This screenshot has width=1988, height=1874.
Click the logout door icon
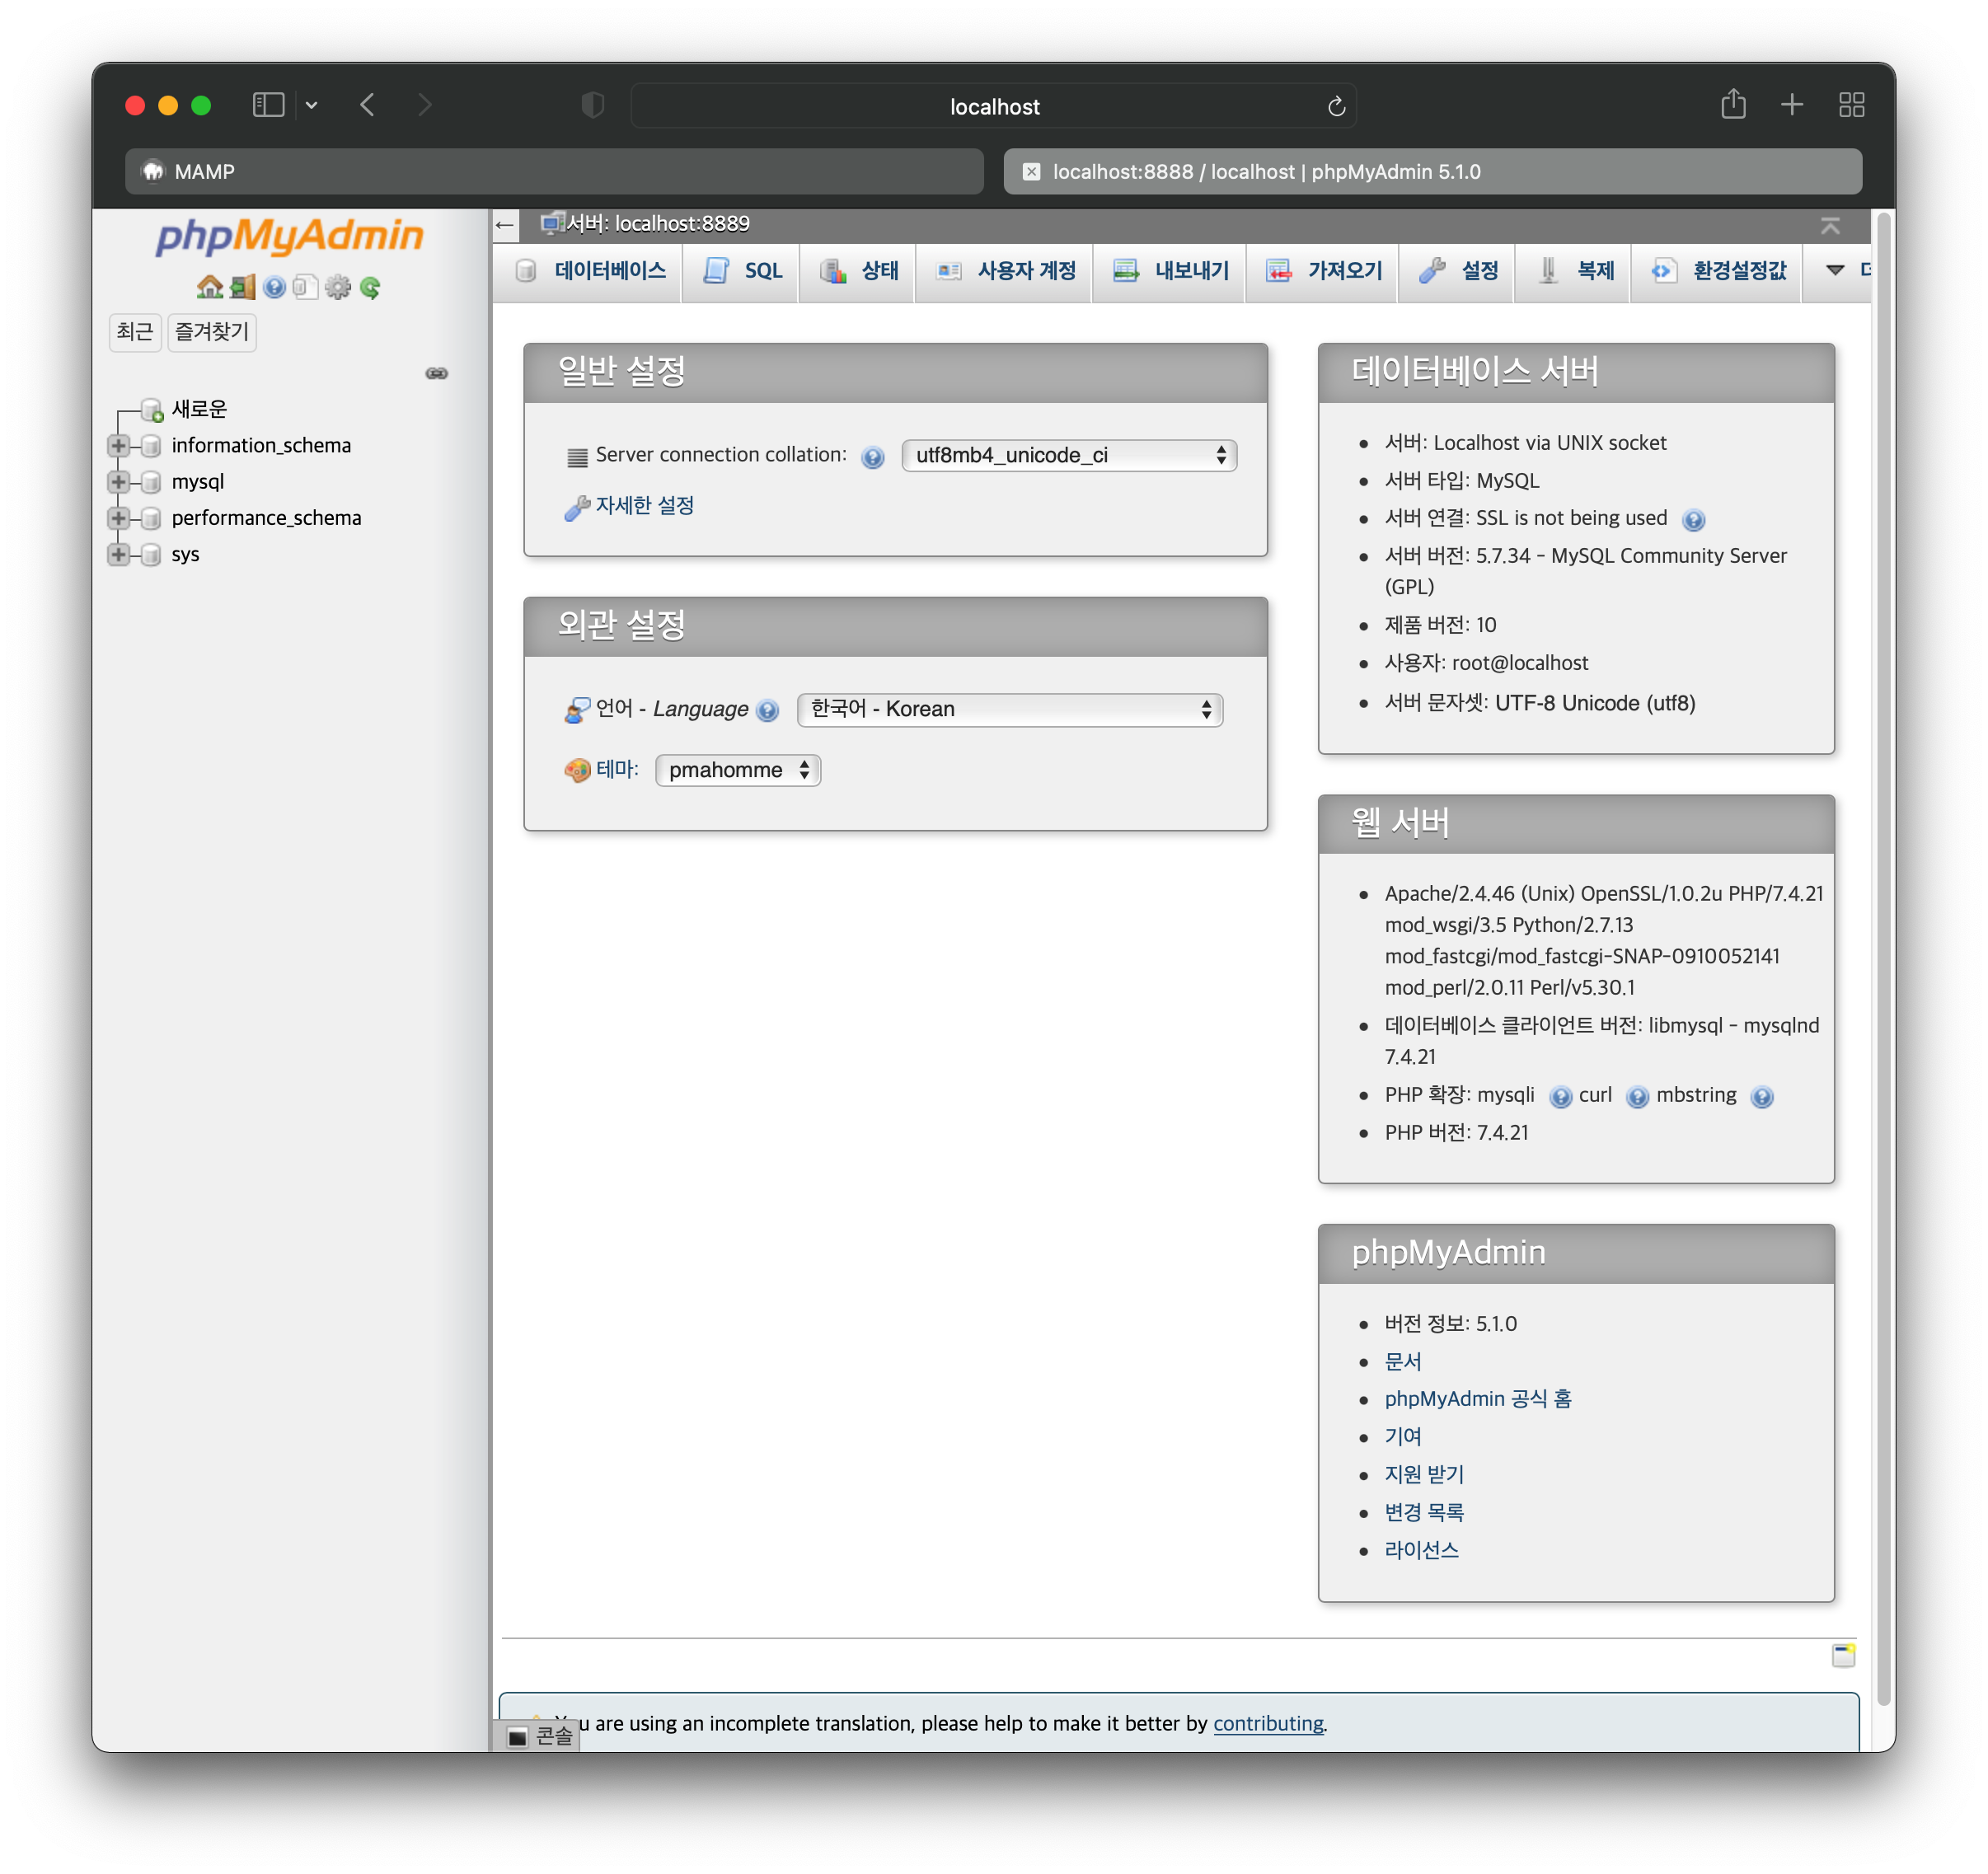pyautogui.click(x=242, y=288)
